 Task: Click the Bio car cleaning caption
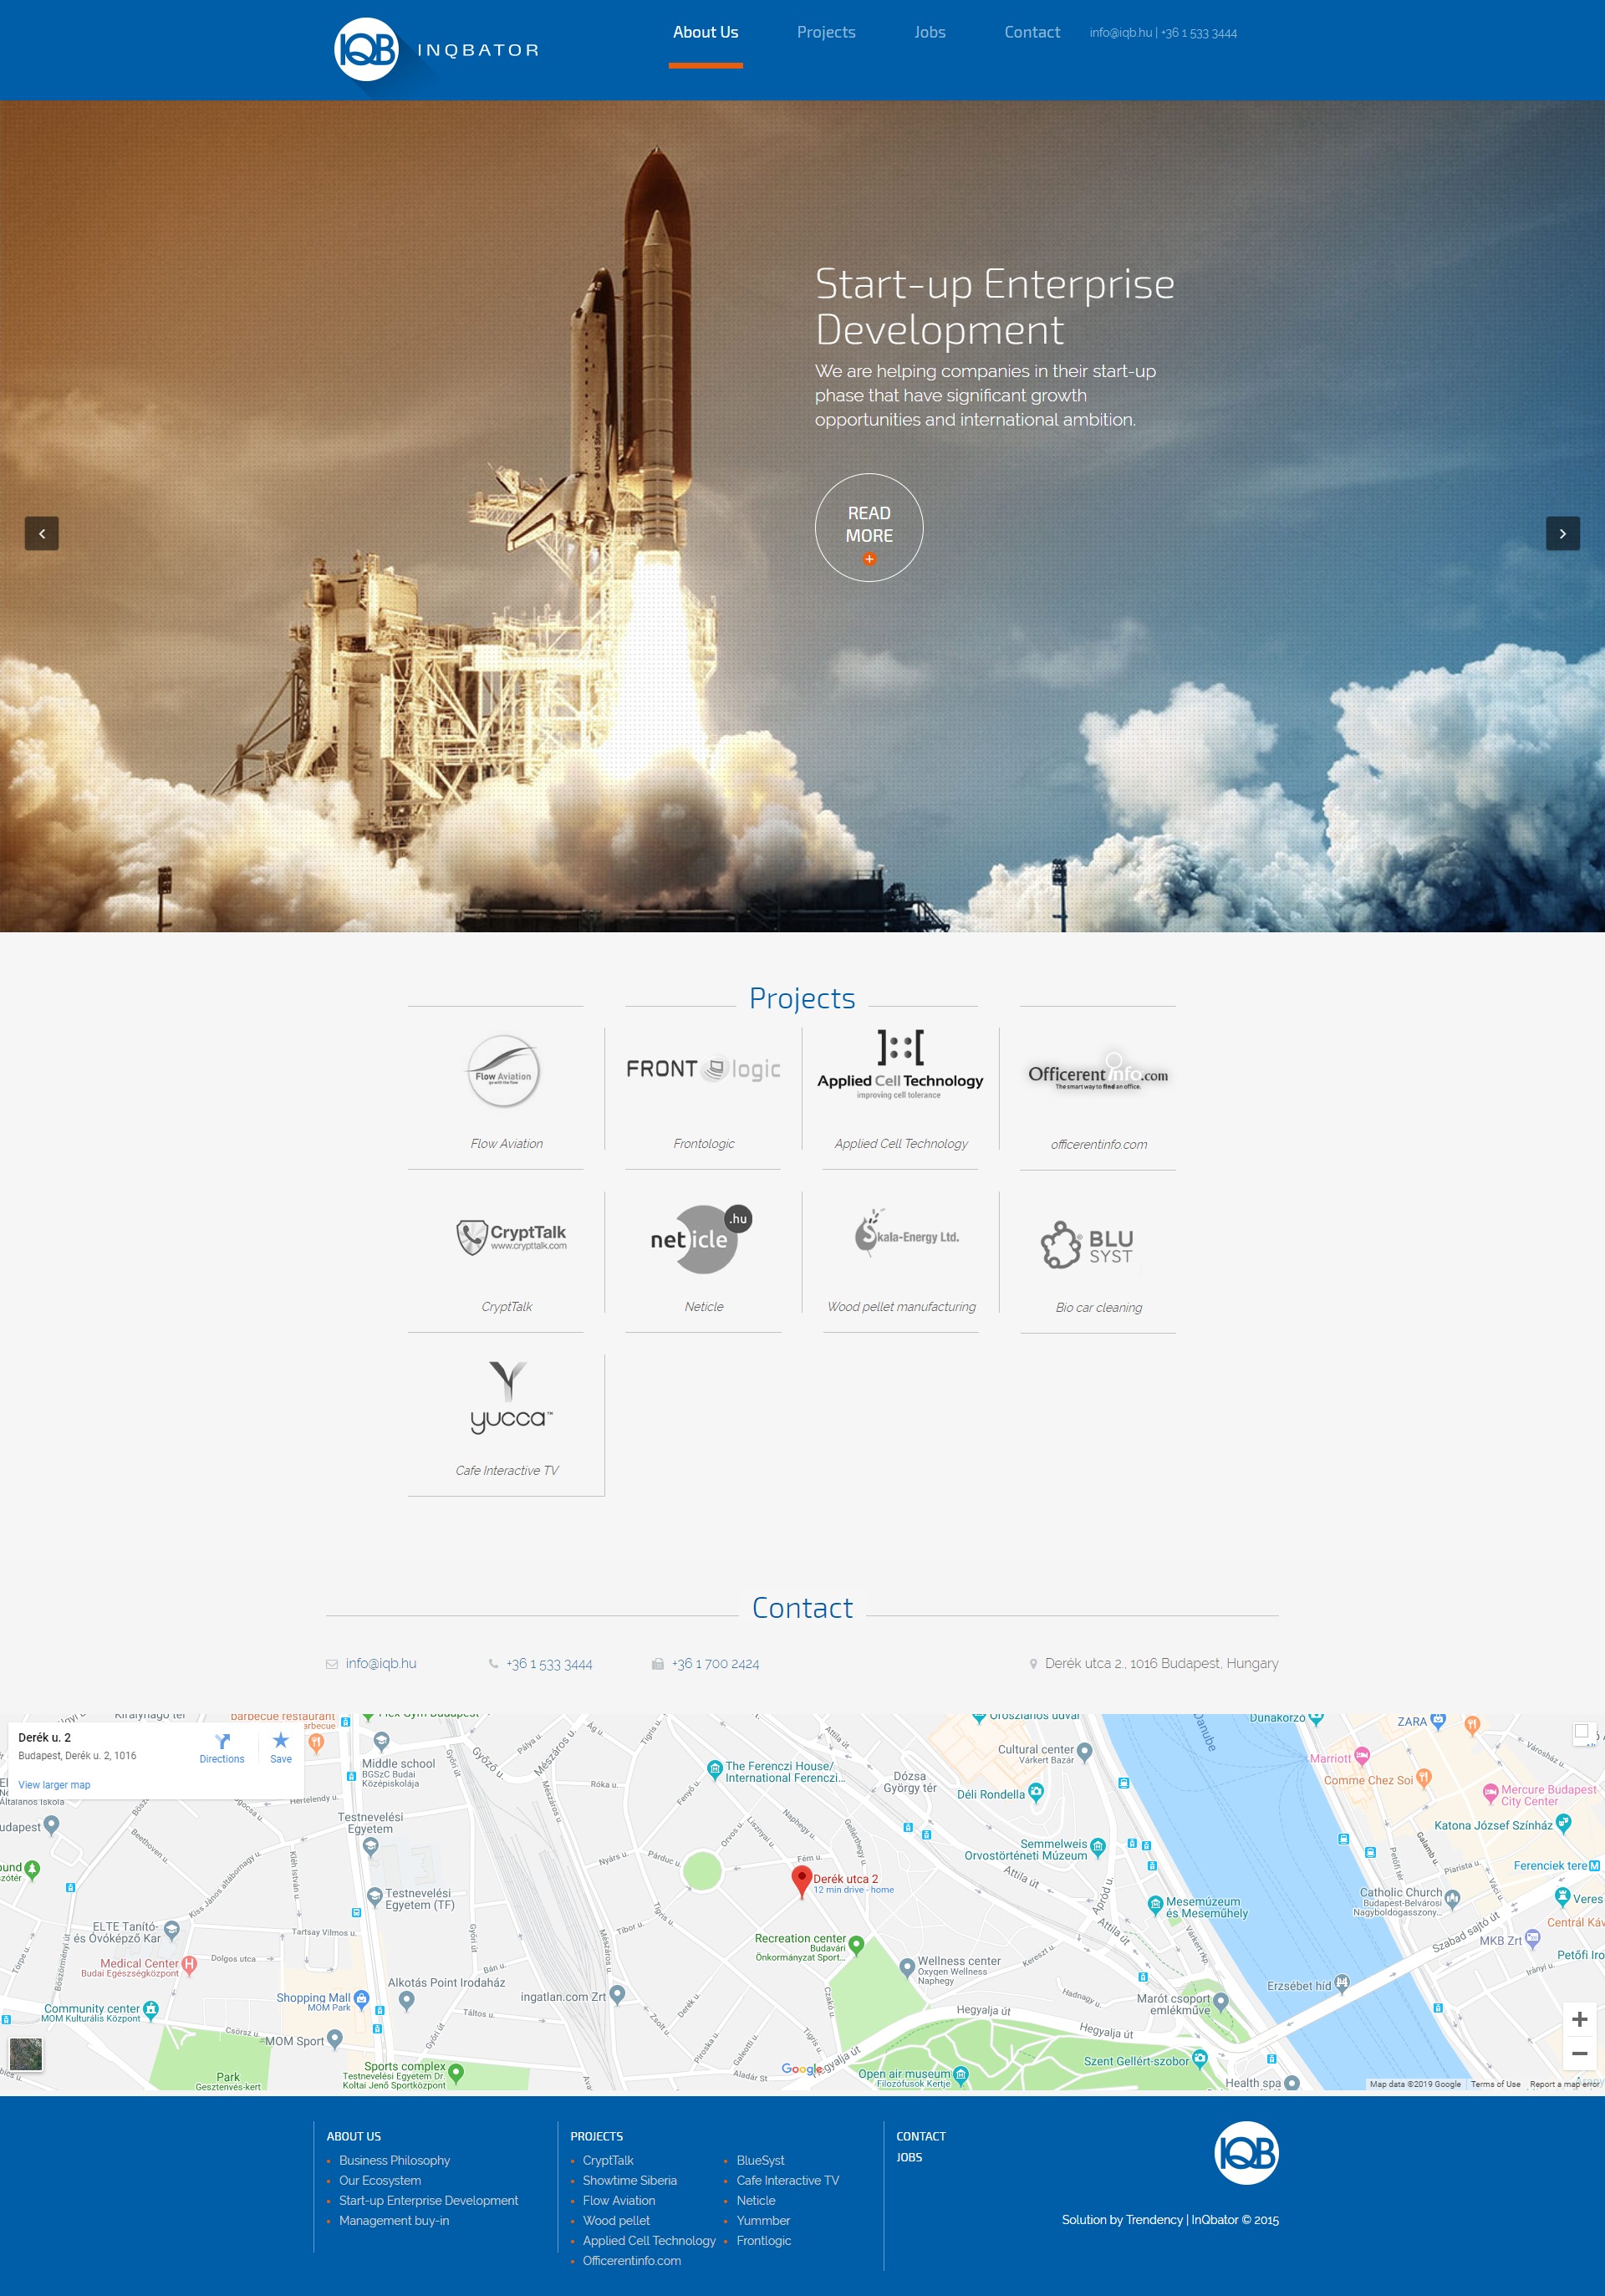point(1098,1307)
